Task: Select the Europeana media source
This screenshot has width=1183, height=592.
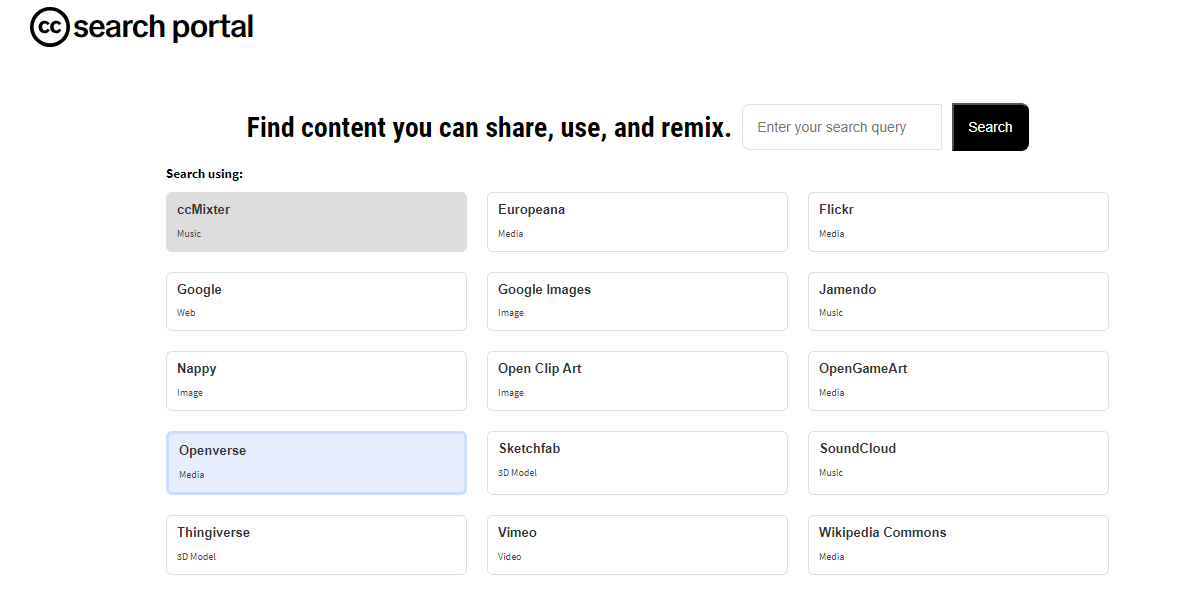Action: [637, 221]
